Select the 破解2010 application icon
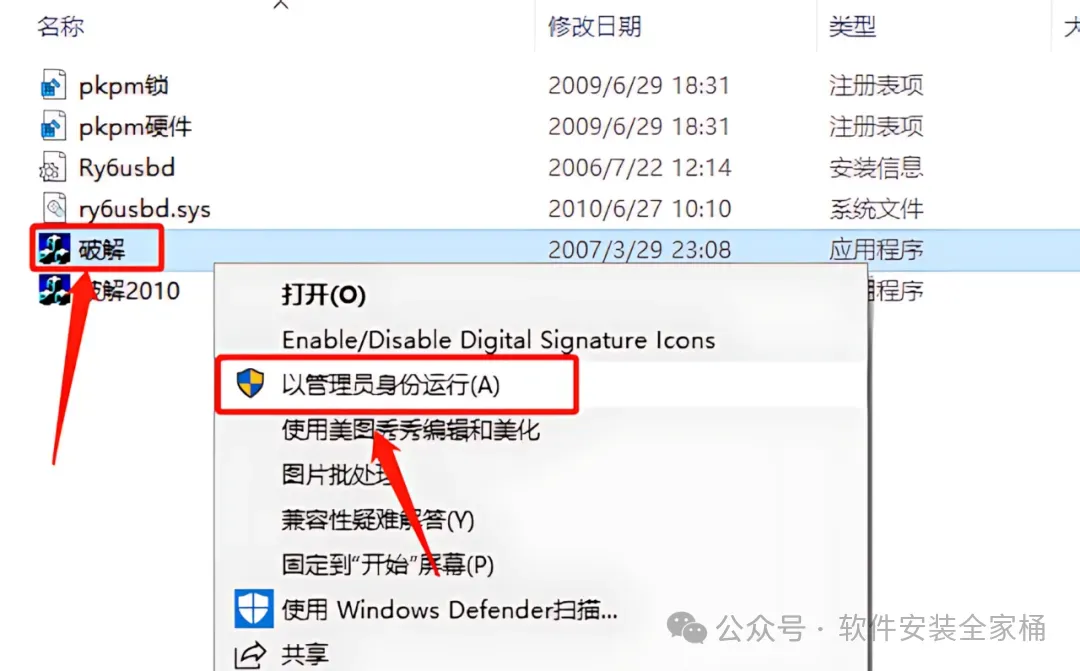This screenshot has width=1080, height=671. (54, 290)
